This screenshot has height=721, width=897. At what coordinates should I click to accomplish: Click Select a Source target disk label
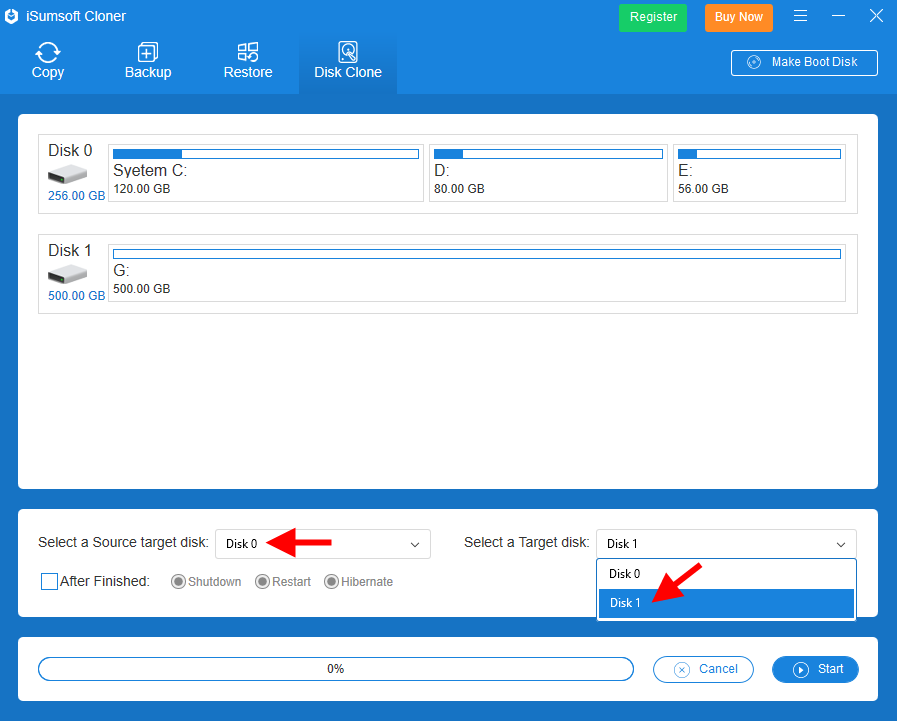[123, 542]
